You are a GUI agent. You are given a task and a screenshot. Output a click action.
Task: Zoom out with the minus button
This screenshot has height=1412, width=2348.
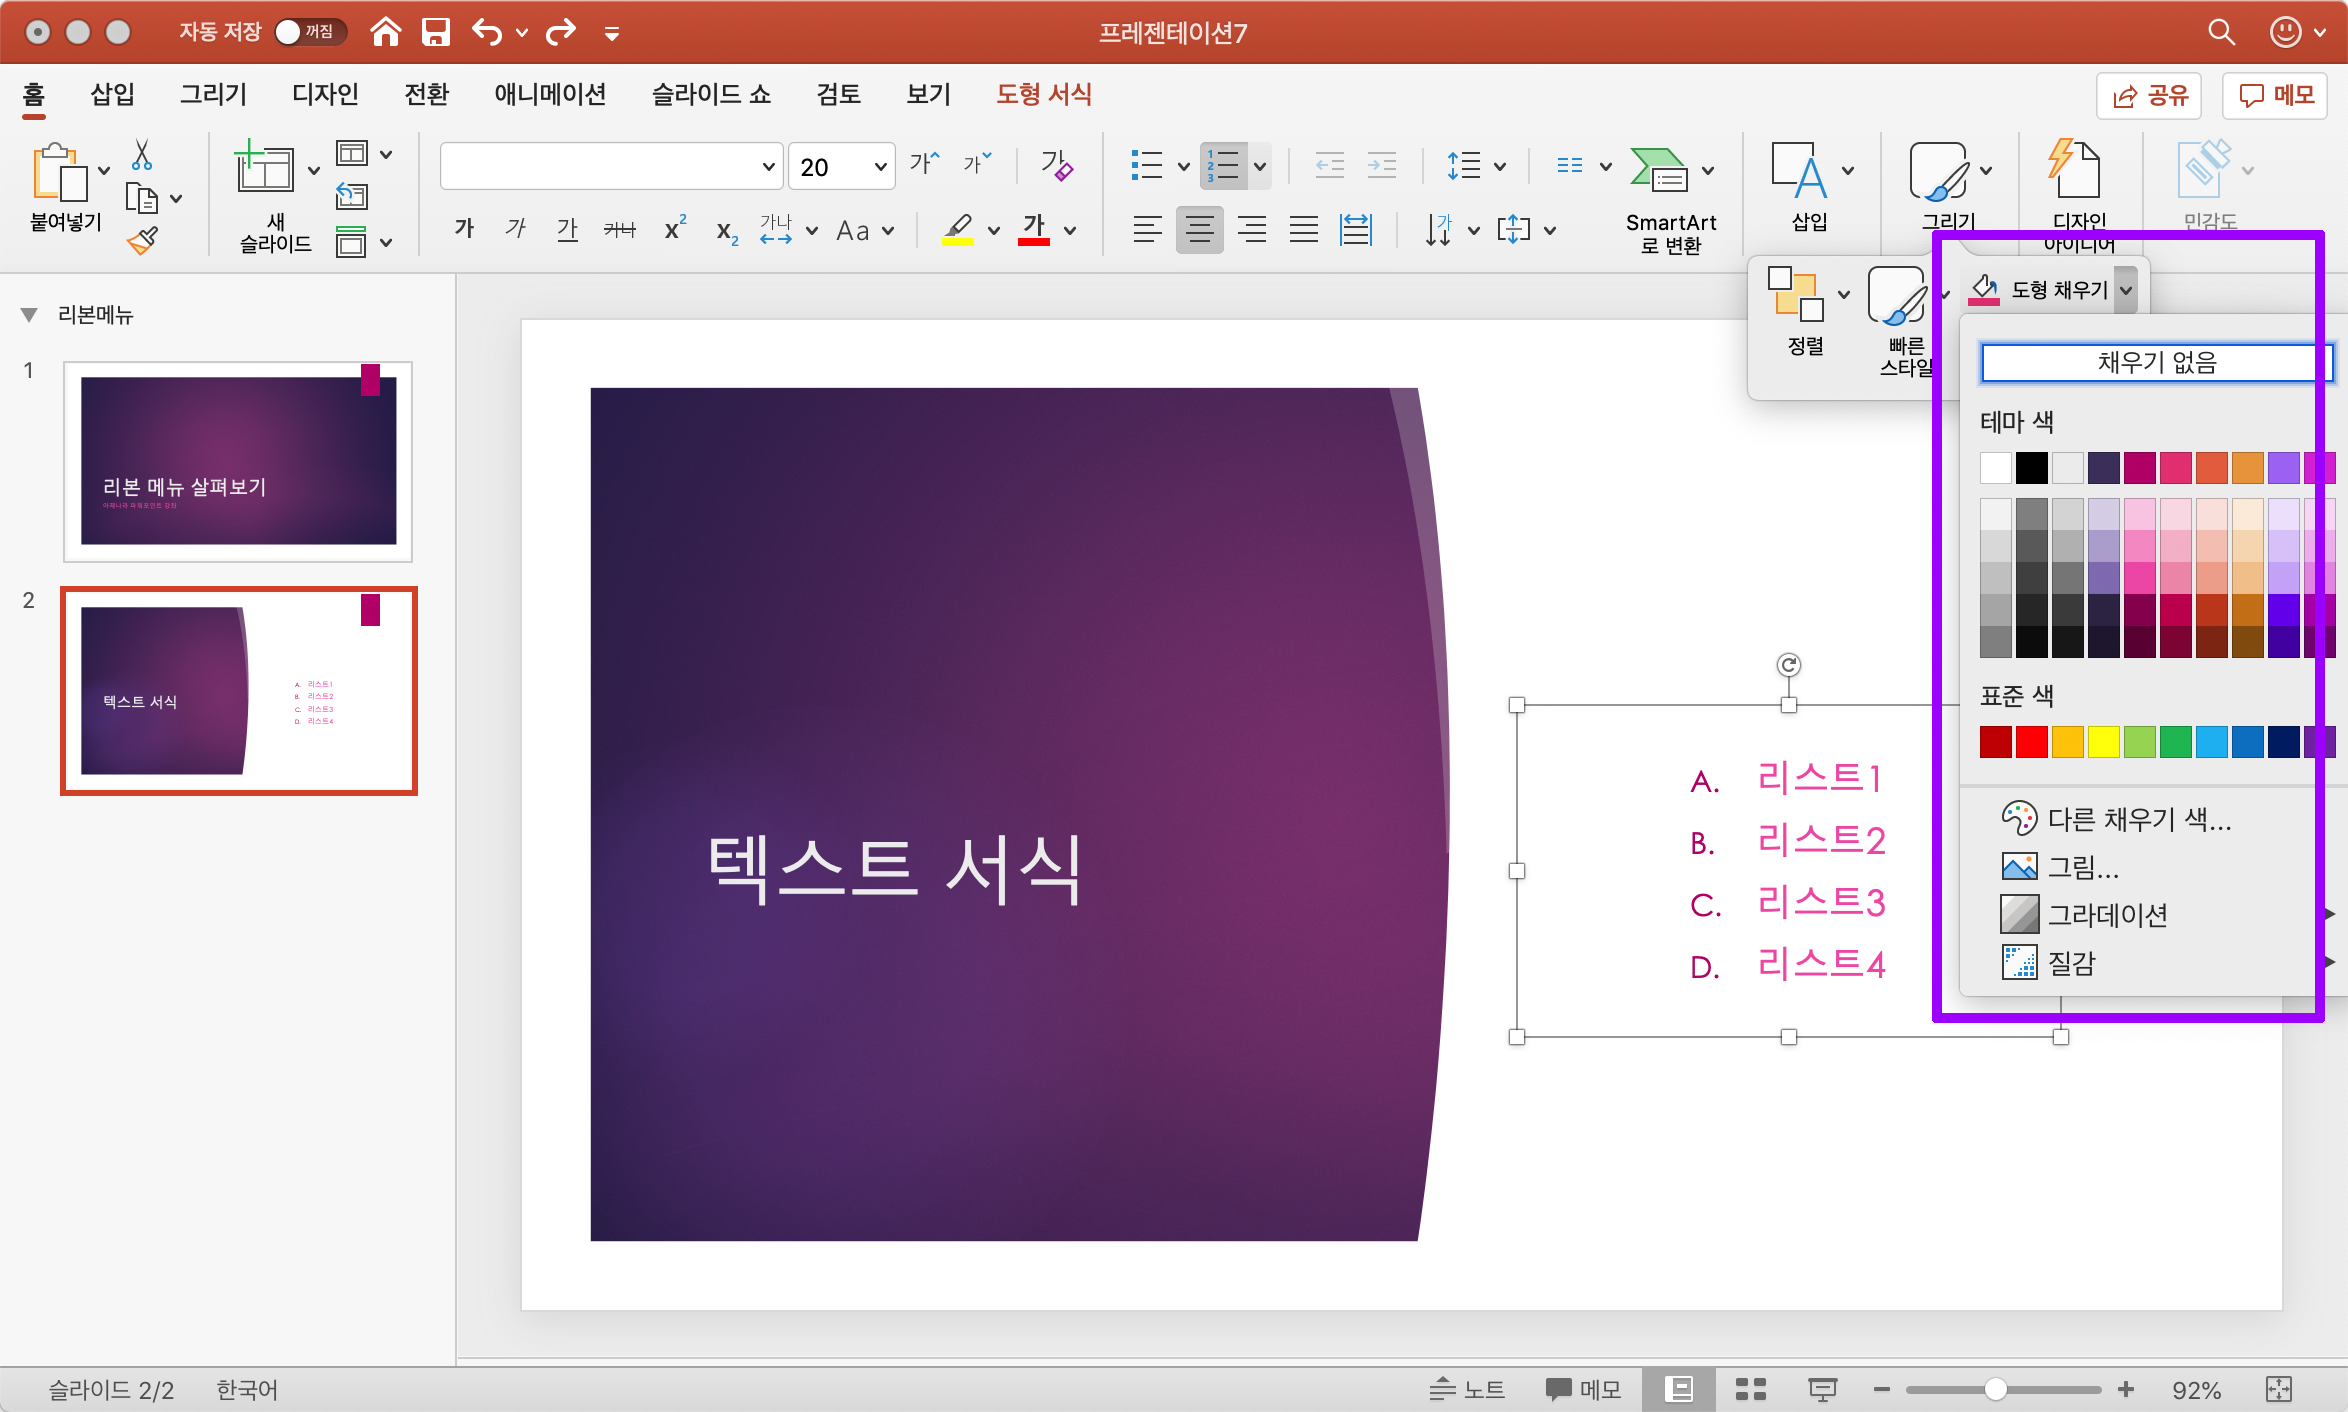click(x=1881, y=1389)
